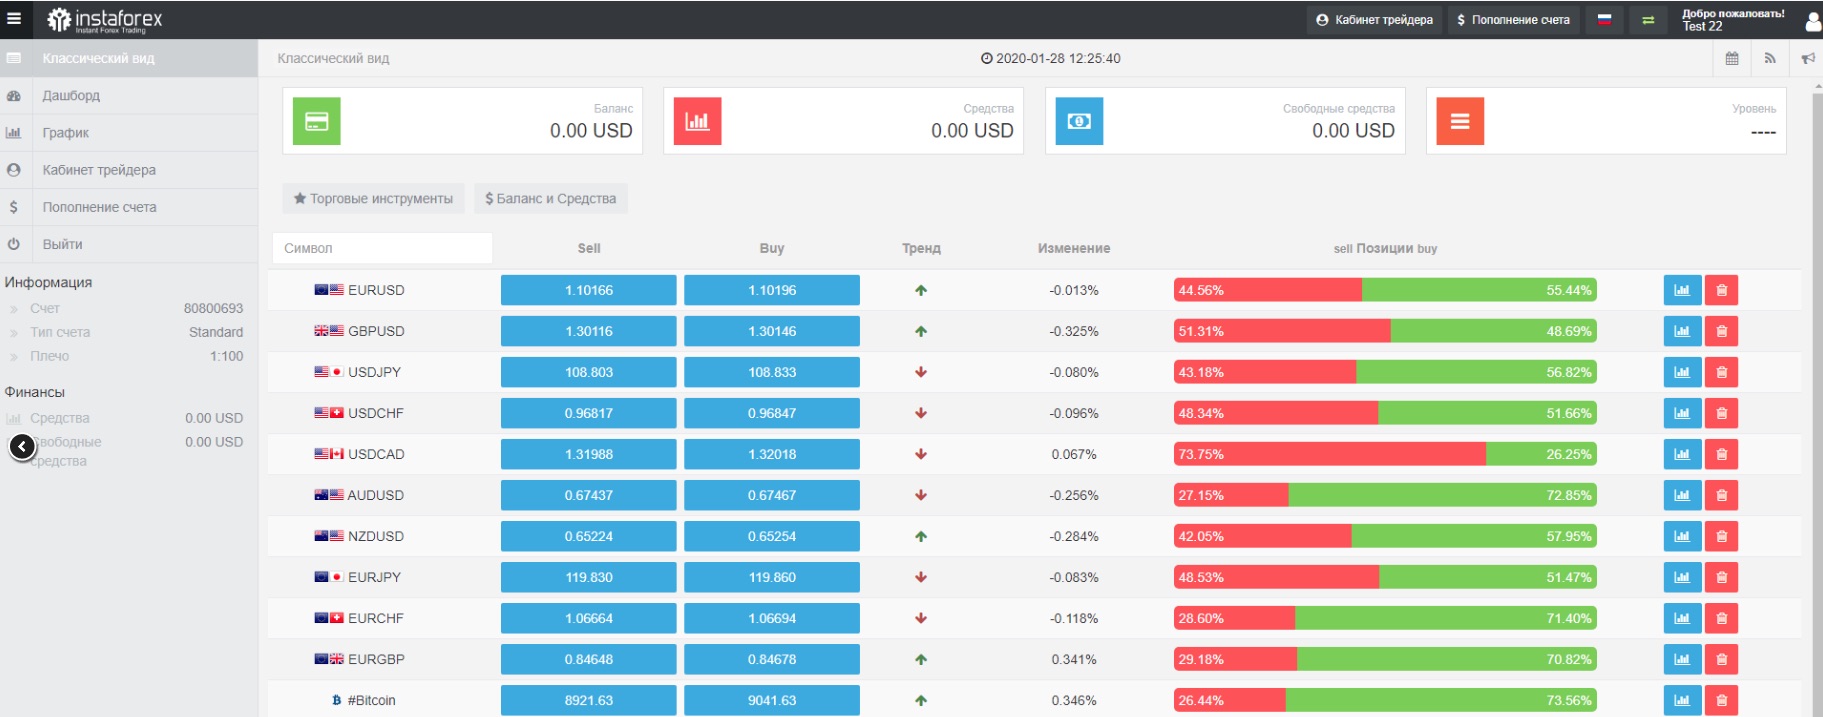
Task: Click Выйти to log out
Action: pyautogui.click(x=129, y=244)
